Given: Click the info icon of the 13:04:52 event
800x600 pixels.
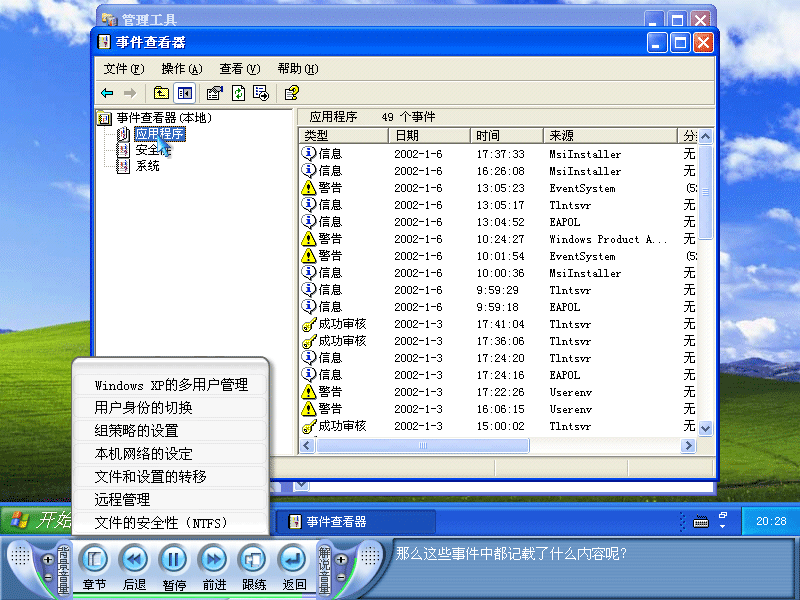Looking at the screenshot, I should [x=309, y=221].
